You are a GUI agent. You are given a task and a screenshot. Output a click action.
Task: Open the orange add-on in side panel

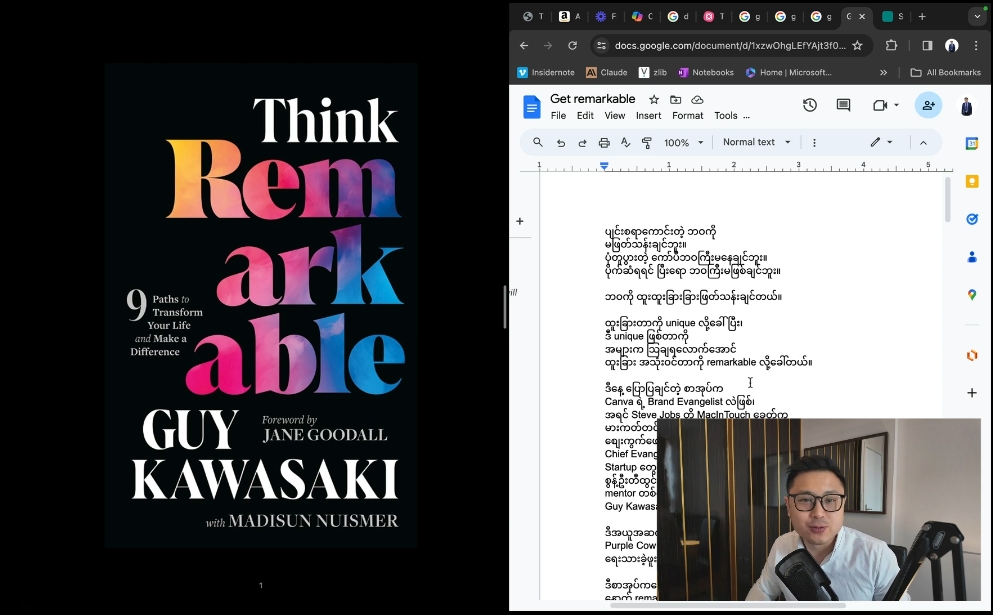[x=972, y=355]
